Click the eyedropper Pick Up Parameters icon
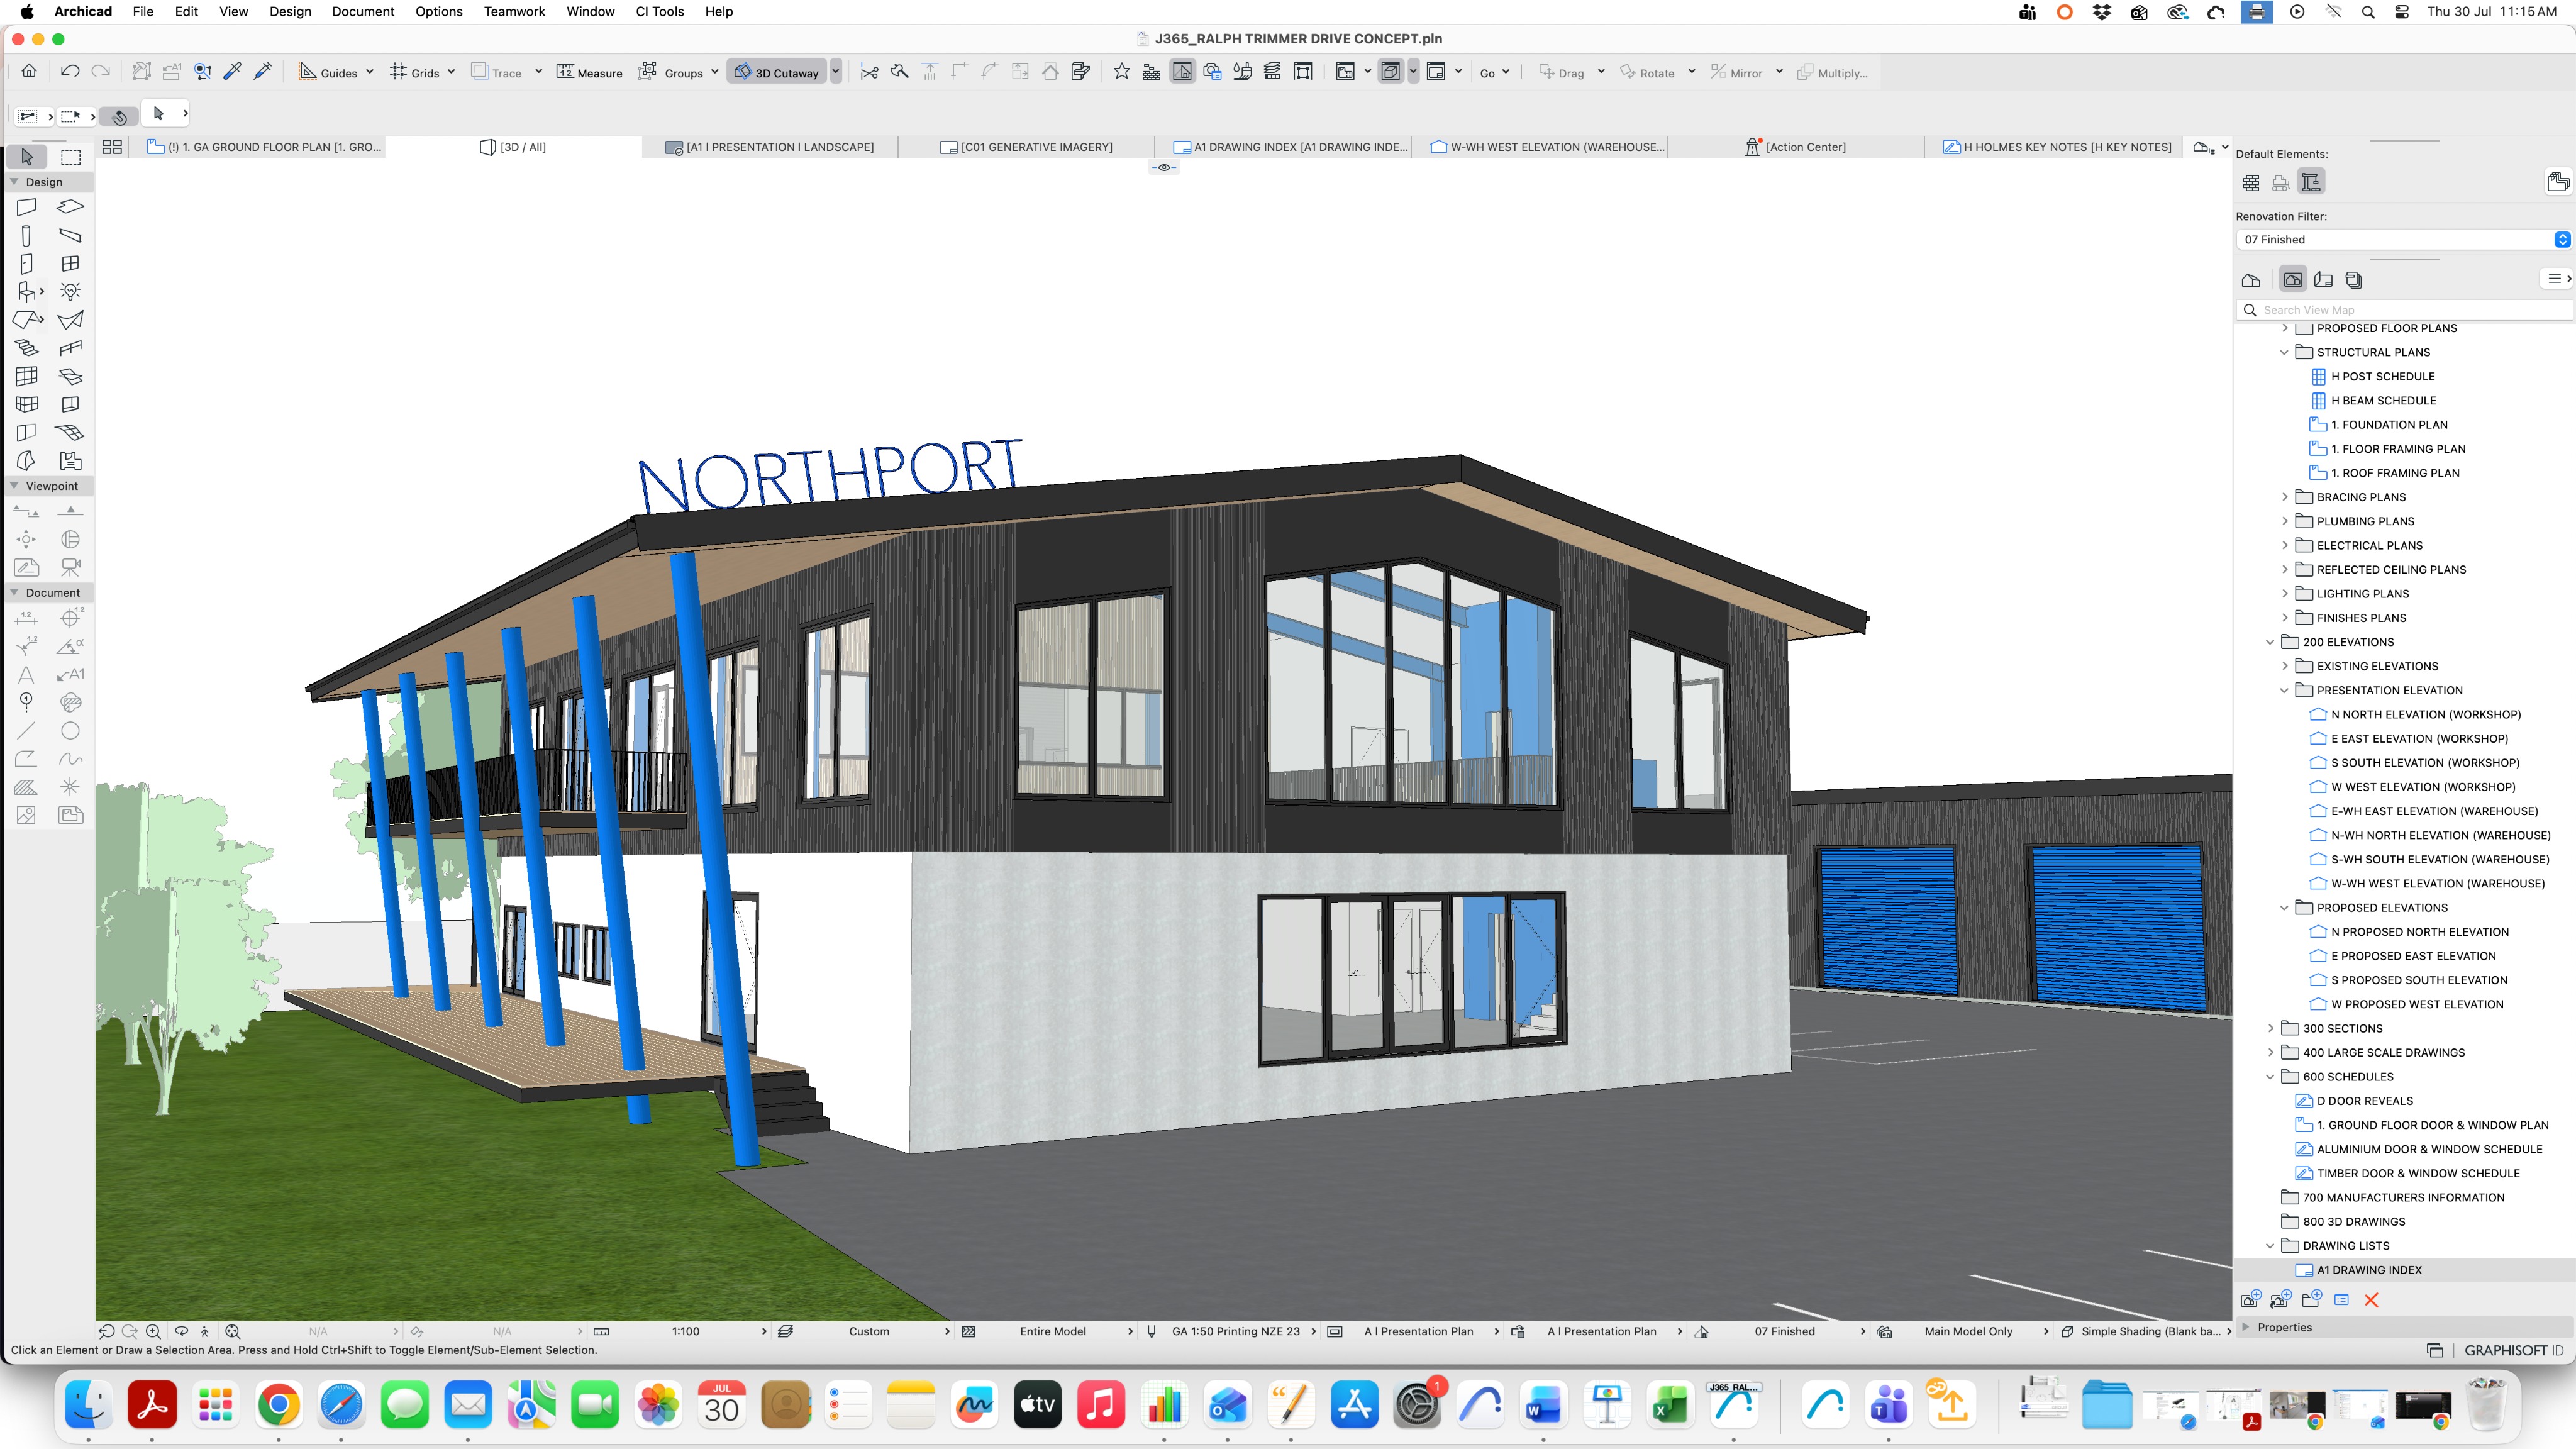This screenshot has height=1449, width=2576. click(x=232, y=71)
